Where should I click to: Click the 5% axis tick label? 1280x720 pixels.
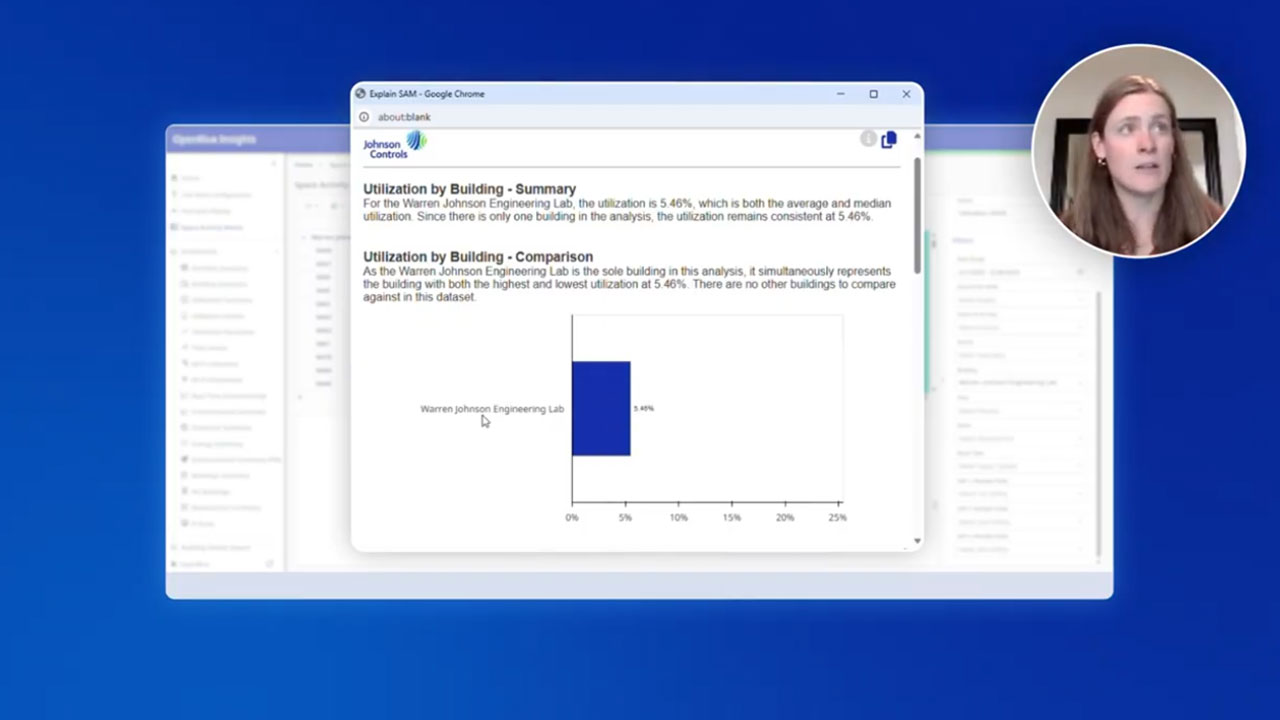pos(625,518)
